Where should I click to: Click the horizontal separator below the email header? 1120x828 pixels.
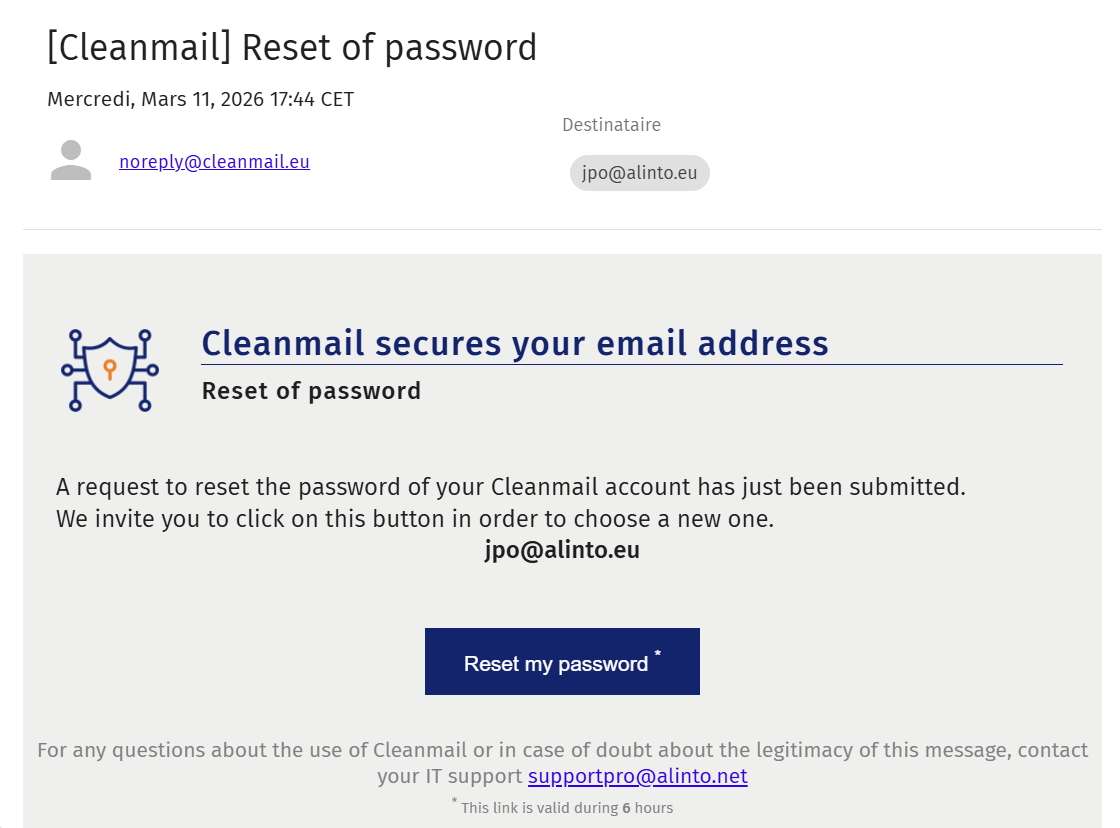coord(562,230)
